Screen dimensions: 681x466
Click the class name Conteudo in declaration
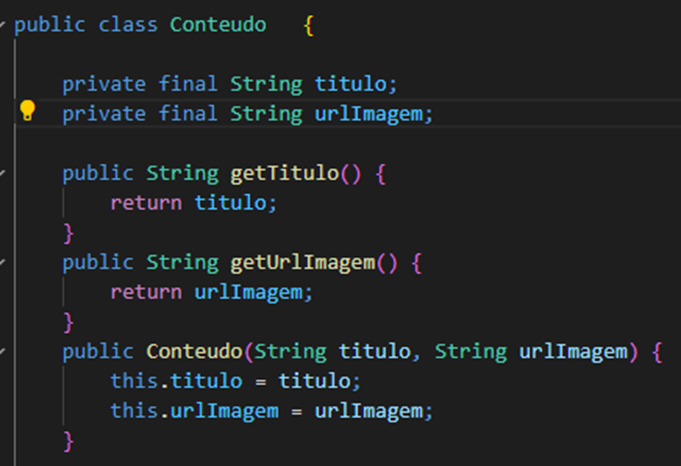coord(218,24)
